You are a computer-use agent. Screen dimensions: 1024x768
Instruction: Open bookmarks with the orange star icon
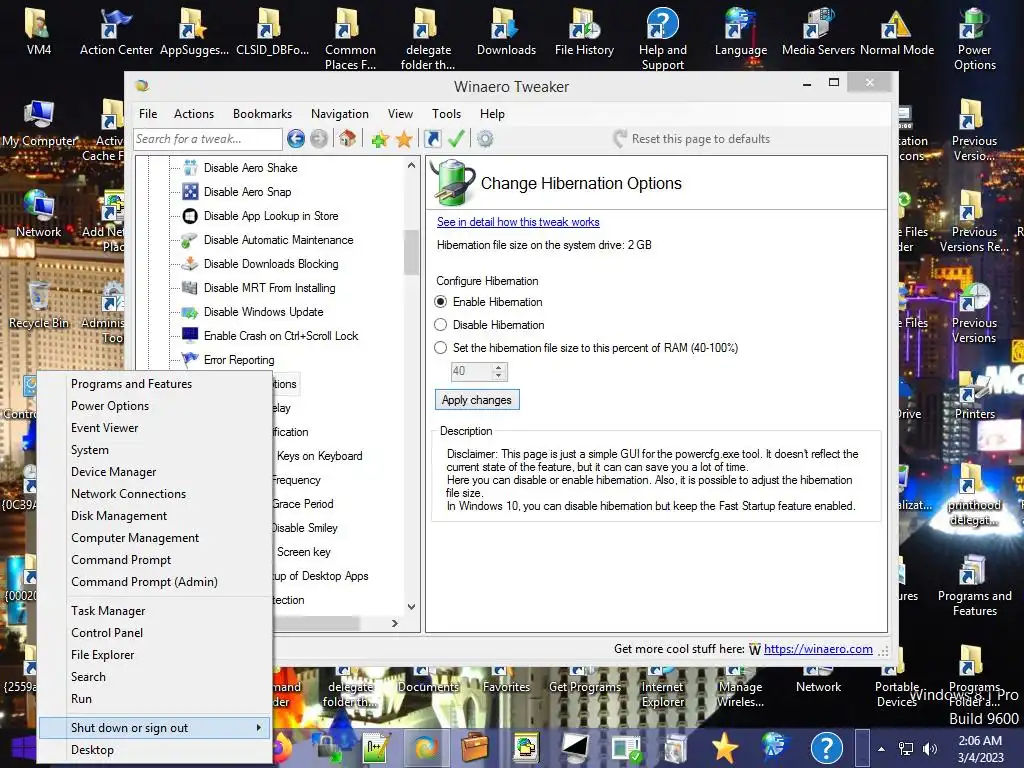tap(404, 139)
